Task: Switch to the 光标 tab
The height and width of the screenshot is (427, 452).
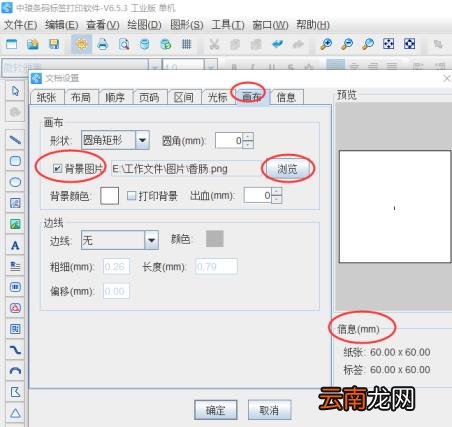Action: [218, 97]
